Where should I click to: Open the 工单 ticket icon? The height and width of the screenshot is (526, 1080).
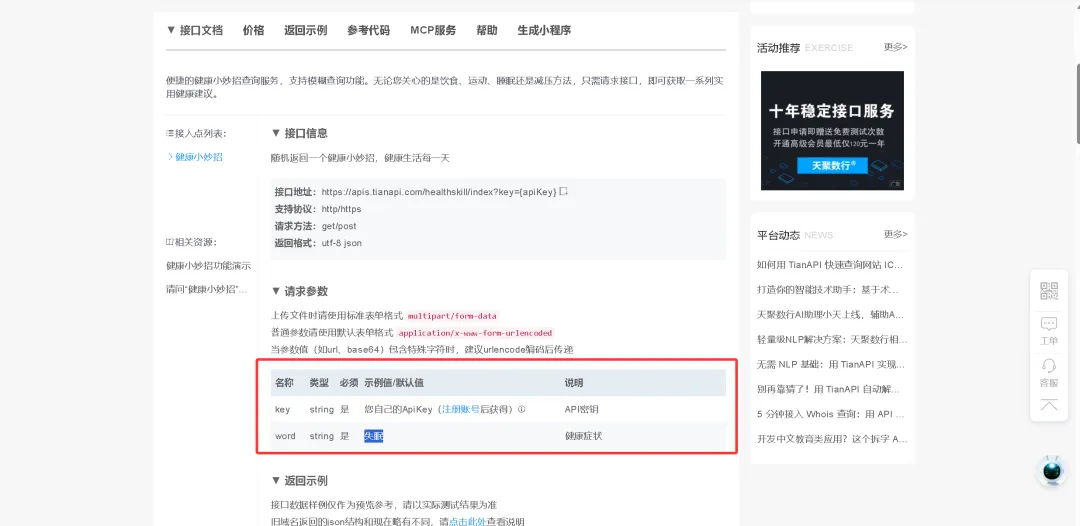[x=1048, y=331]
